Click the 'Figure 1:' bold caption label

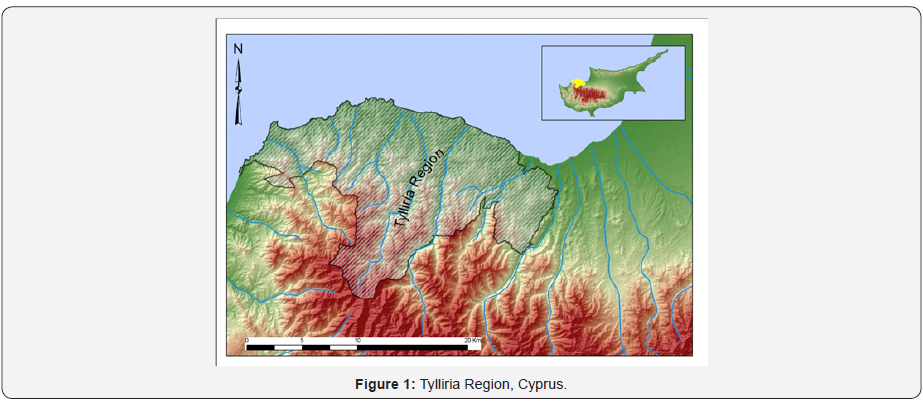tap(385, 384)
